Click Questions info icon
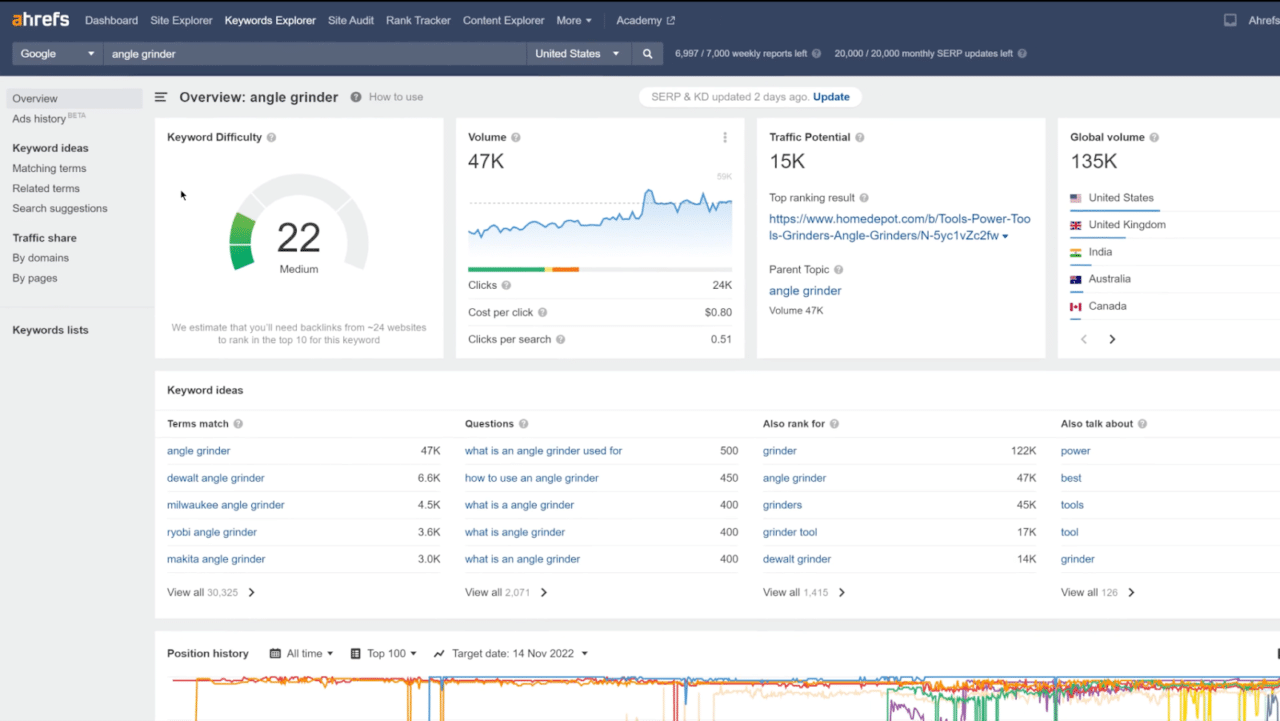 [523, 424]
